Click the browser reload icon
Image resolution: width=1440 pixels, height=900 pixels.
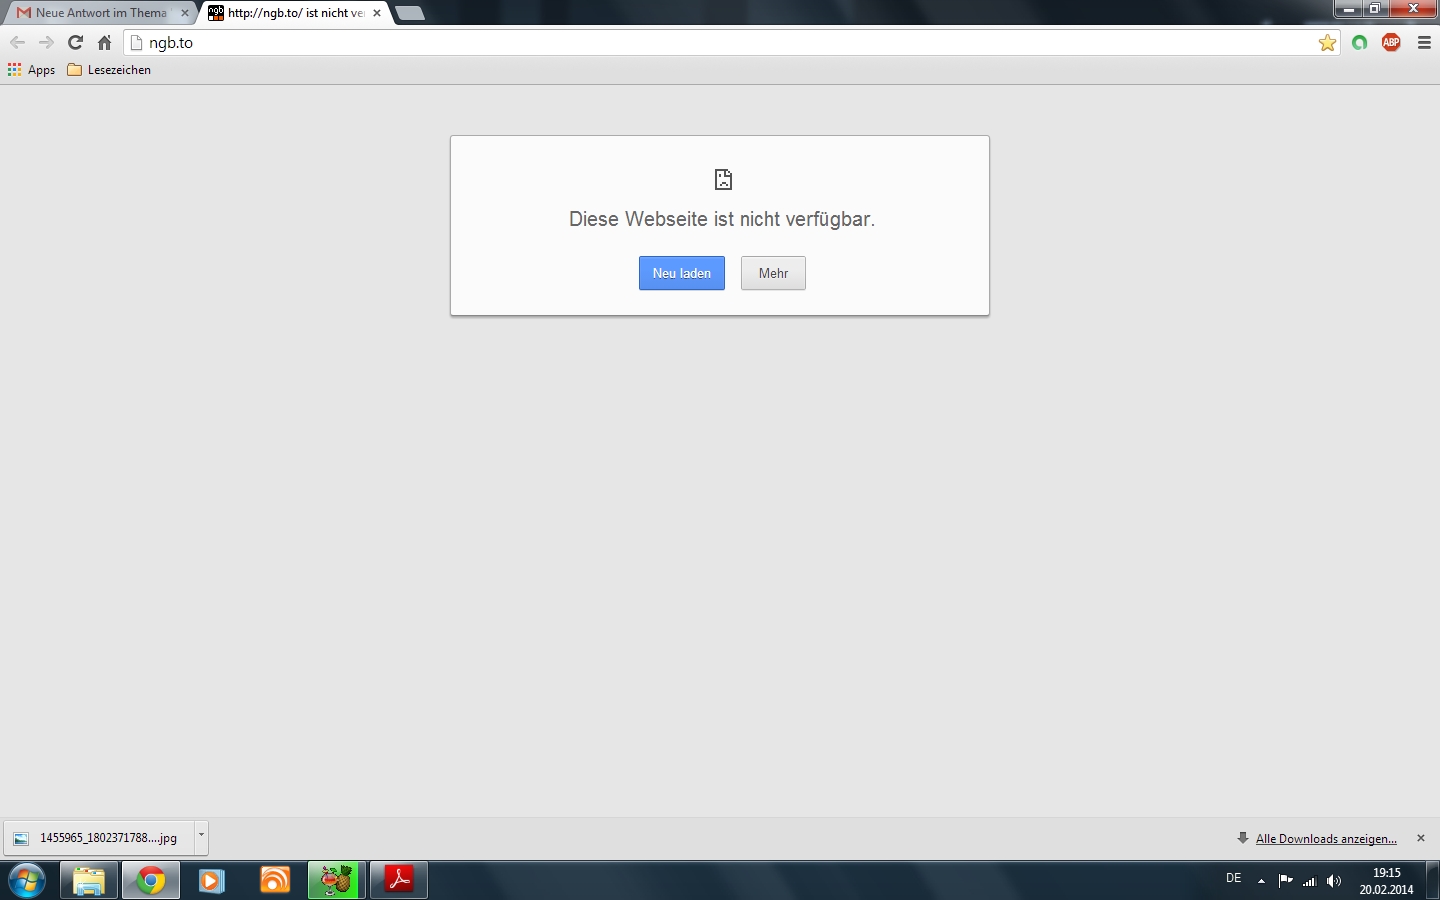pos(75,43)
